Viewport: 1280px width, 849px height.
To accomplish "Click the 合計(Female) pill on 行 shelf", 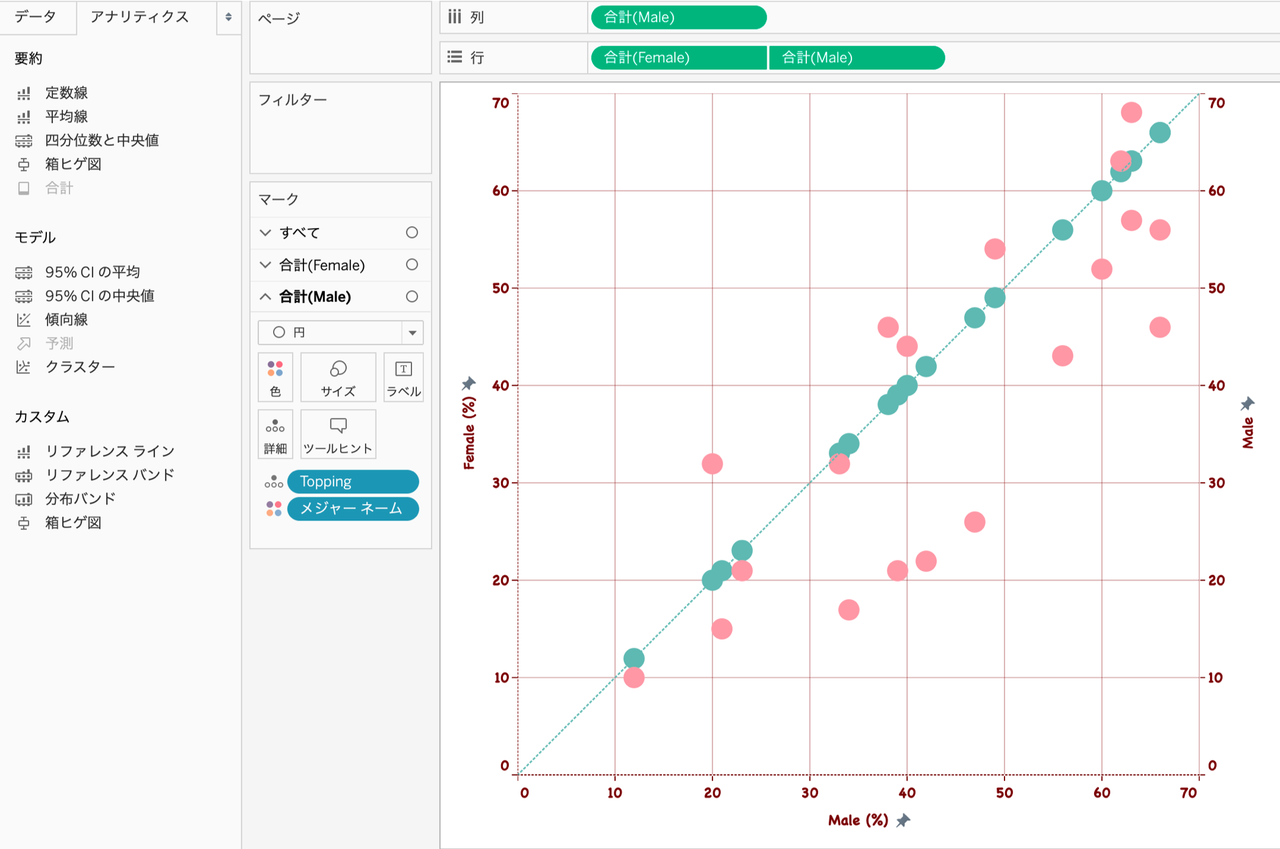I will 679,58.
